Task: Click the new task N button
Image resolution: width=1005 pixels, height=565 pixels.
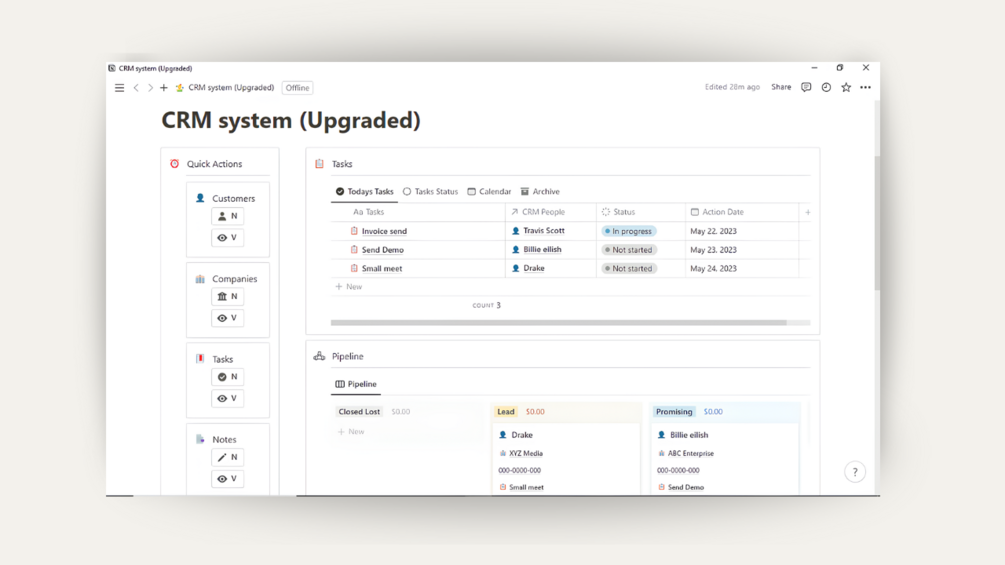Action: click(228, 377)
